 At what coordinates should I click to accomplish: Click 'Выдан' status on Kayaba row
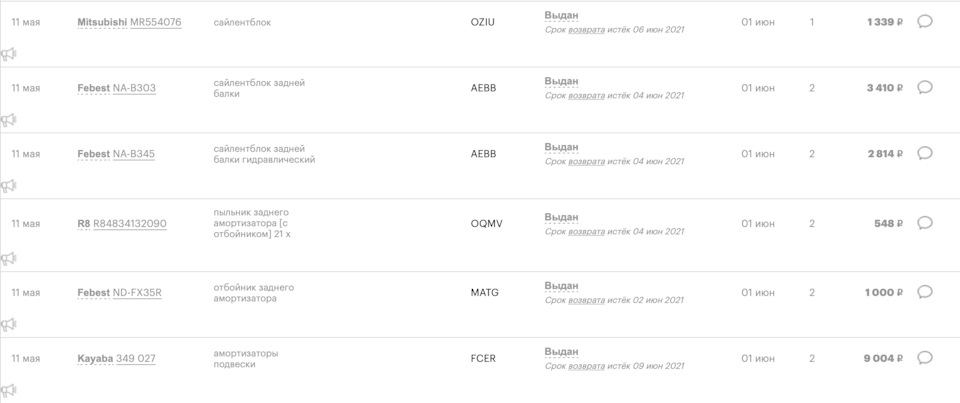(x=561, y=352)
